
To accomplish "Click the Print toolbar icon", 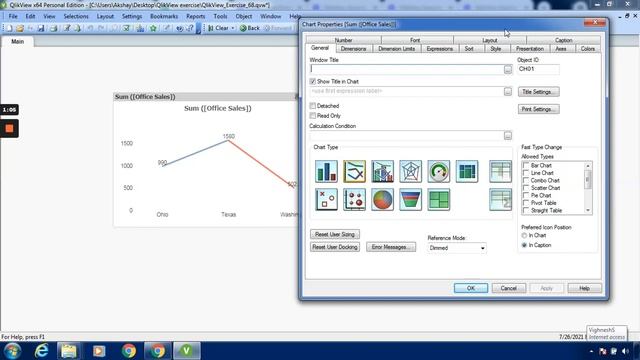I will tap(53, 28).
